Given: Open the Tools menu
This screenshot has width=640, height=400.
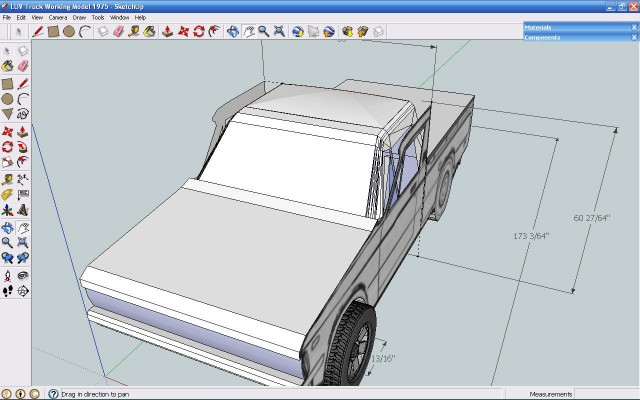Looking at the screenshot, I should coord(98,18).
